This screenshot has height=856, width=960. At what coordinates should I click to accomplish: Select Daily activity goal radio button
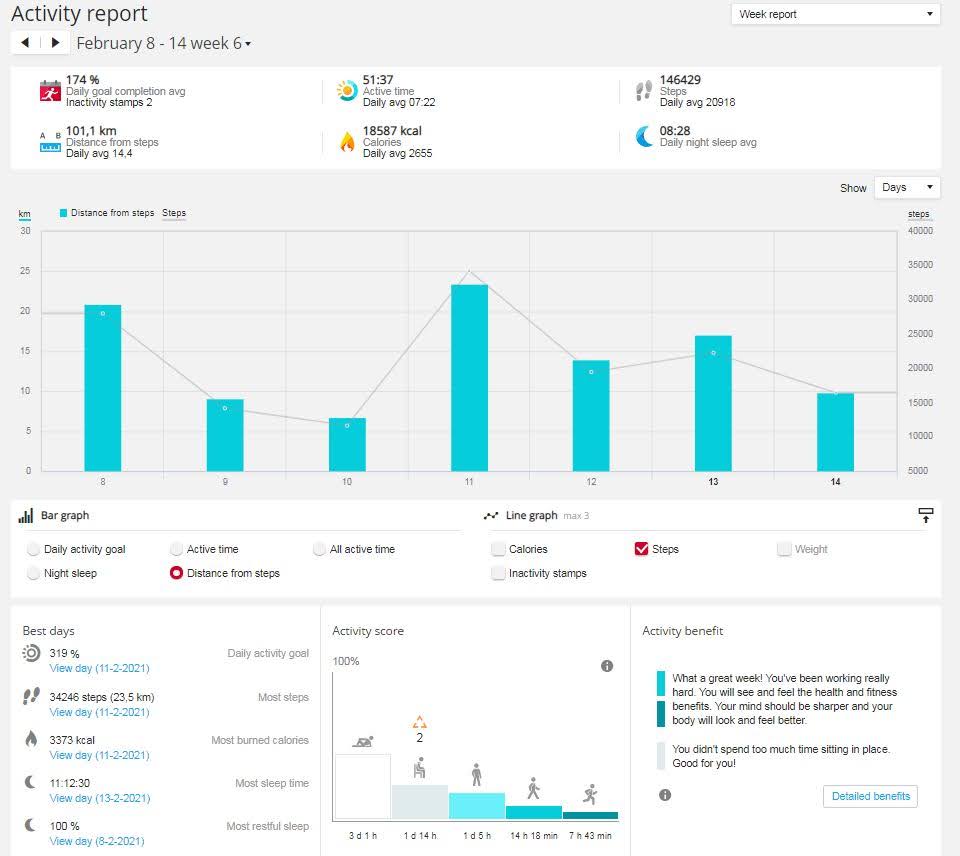tap(34, 549)
